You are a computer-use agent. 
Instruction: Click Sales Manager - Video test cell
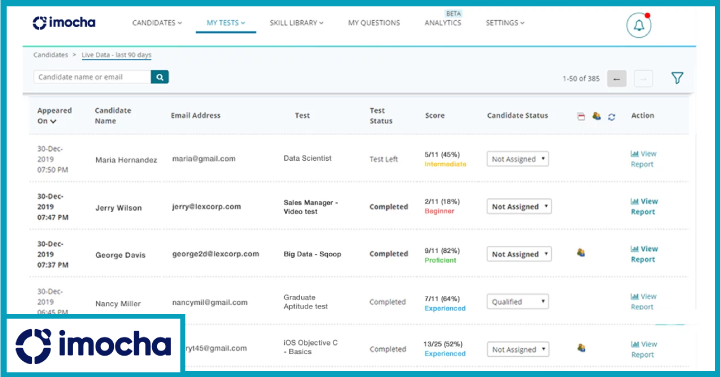tap(310, 207)
